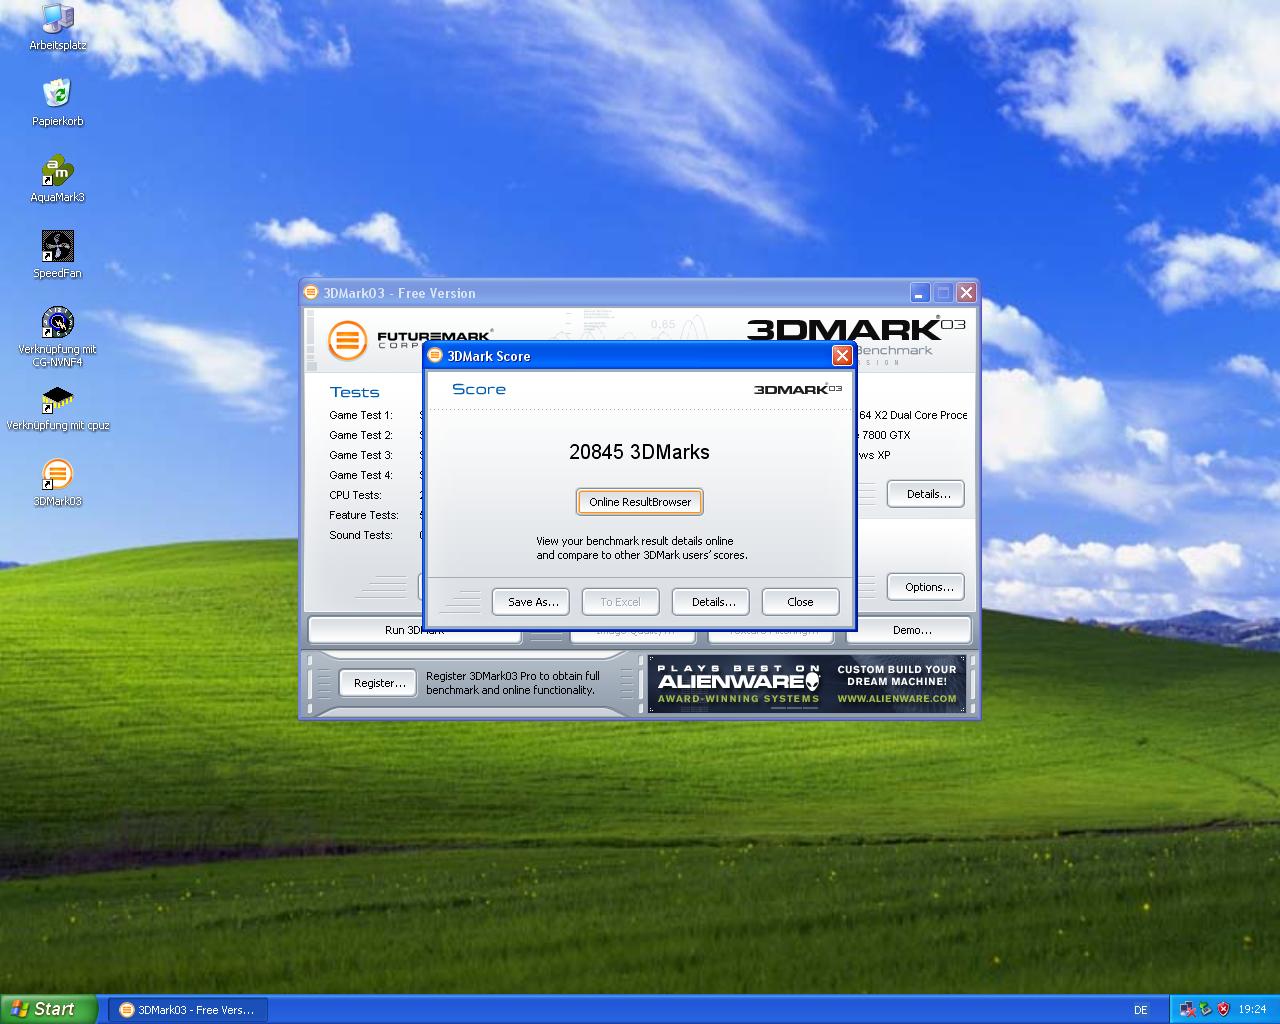The image size is (1280, 1024).
Task: Click the 'Score' heading in the dialog
Action: tap(479, 389)
